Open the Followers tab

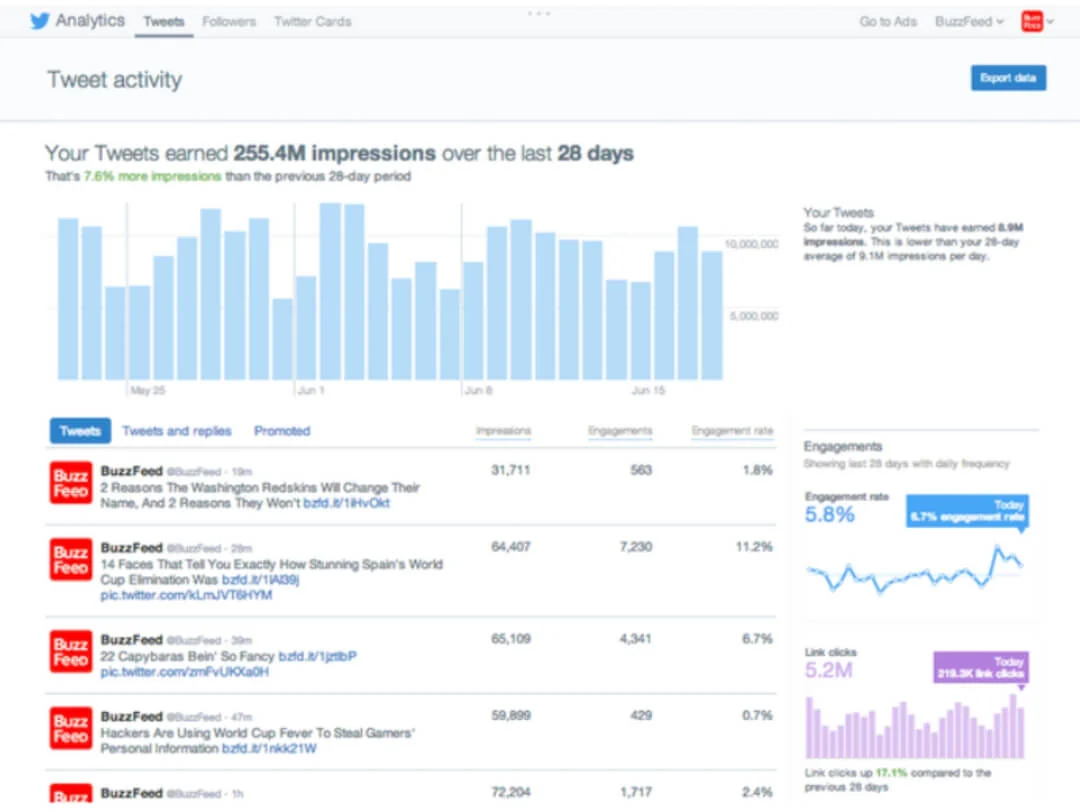pos(229,21)
